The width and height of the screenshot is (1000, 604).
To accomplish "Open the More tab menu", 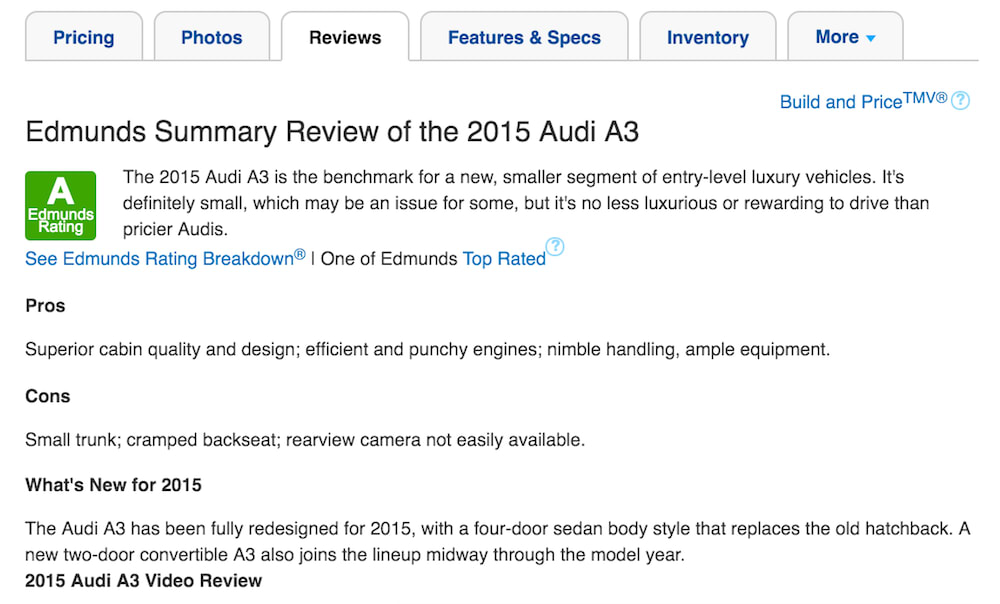I will (x=845, y=37).
